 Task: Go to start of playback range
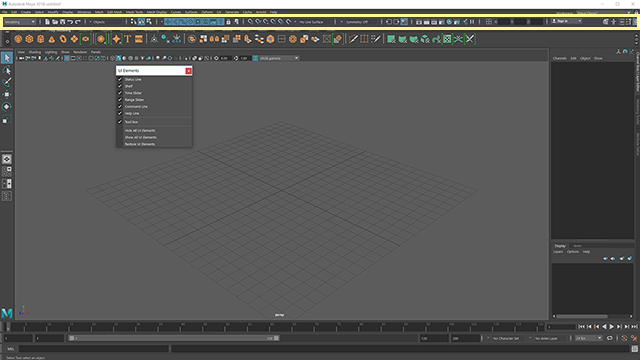pyautogui.click(x=582, y=327)
